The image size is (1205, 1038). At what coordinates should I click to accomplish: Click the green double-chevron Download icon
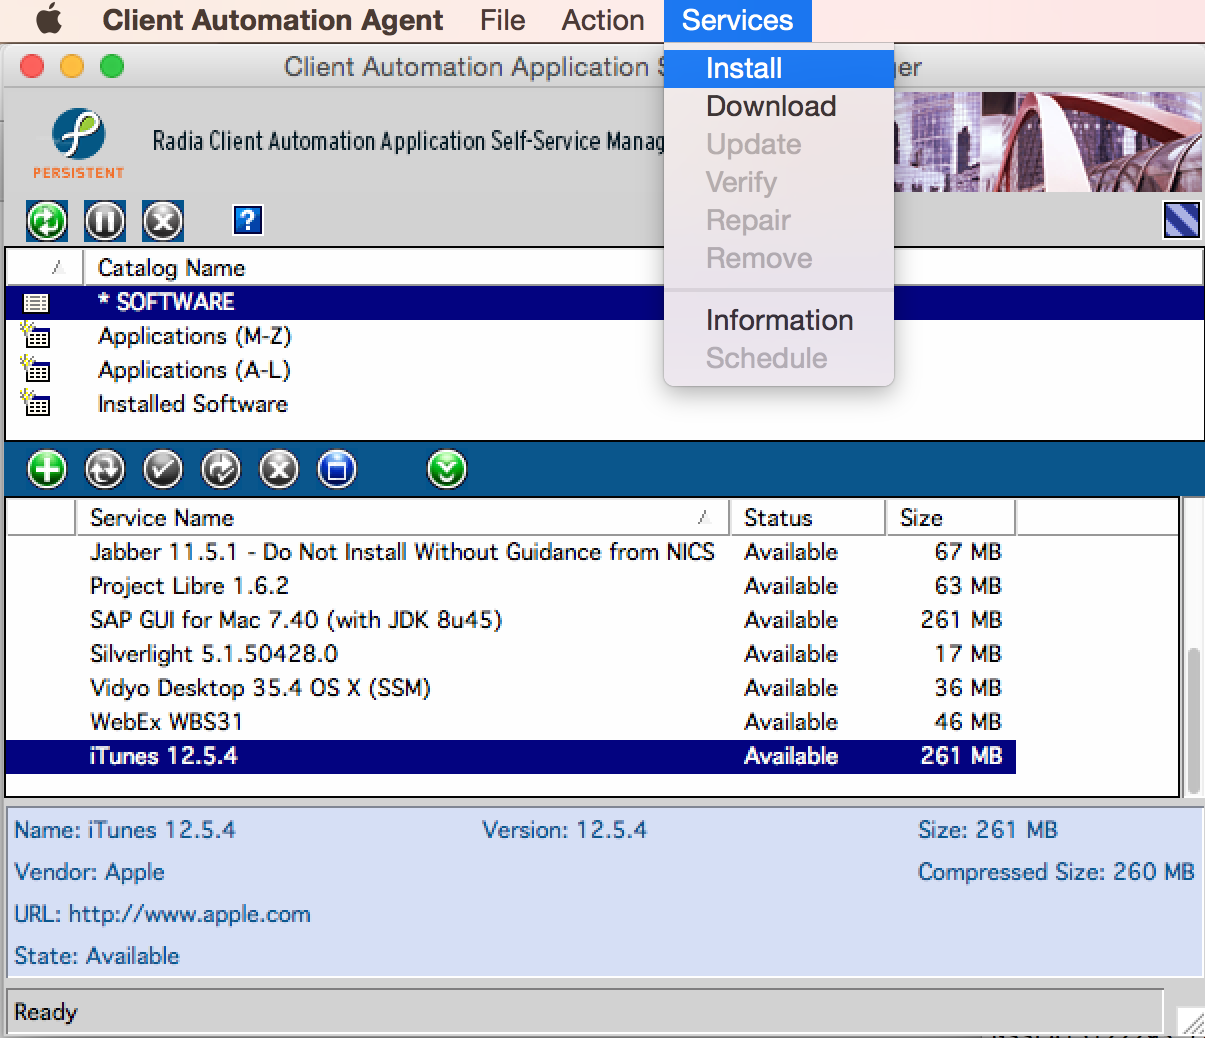pos(447,469)
